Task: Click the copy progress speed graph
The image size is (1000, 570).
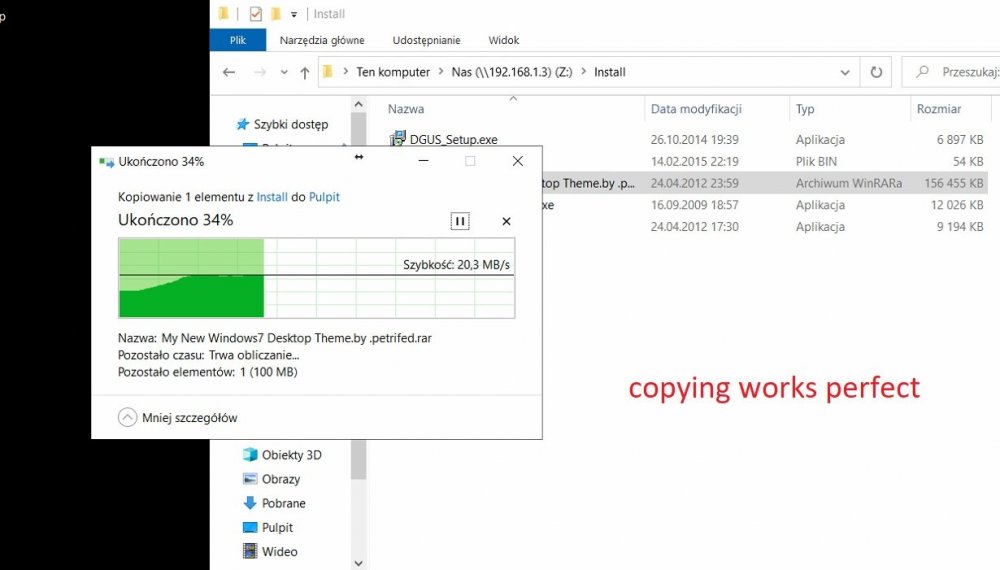Action: [x=316, y=278]
